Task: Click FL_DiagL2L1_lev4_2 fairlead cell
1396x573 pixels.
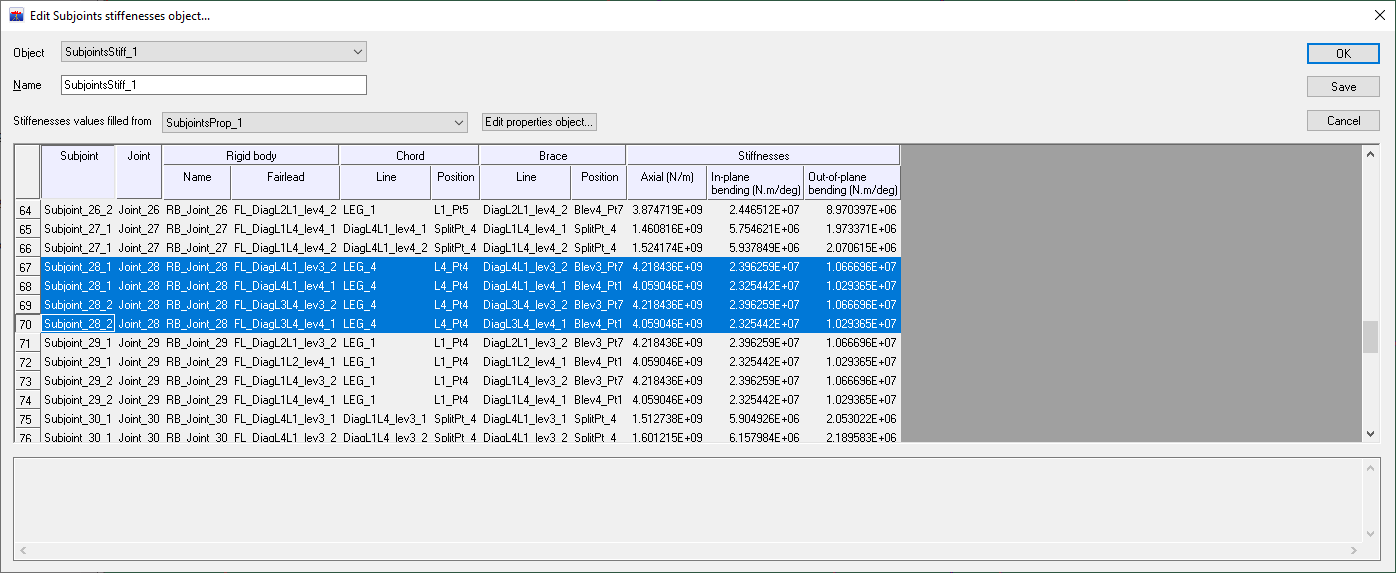Action: [x=284, y=210]
